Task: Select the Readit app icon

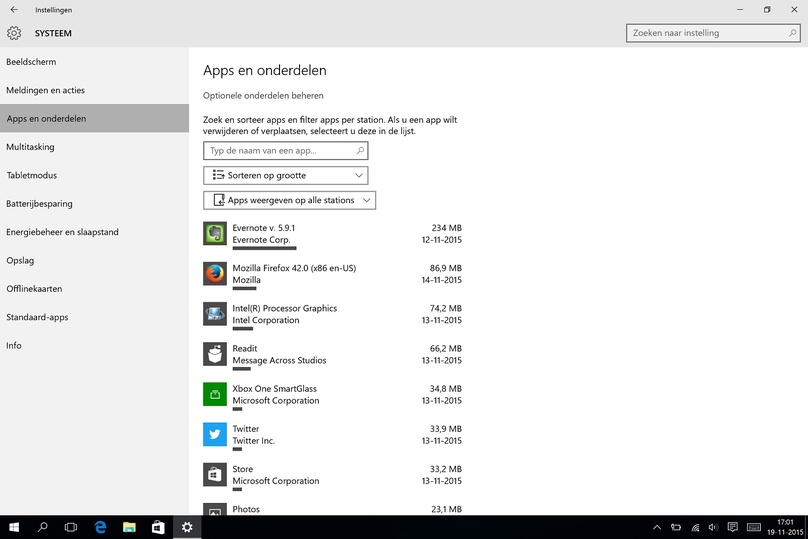Action: [214, 354]
